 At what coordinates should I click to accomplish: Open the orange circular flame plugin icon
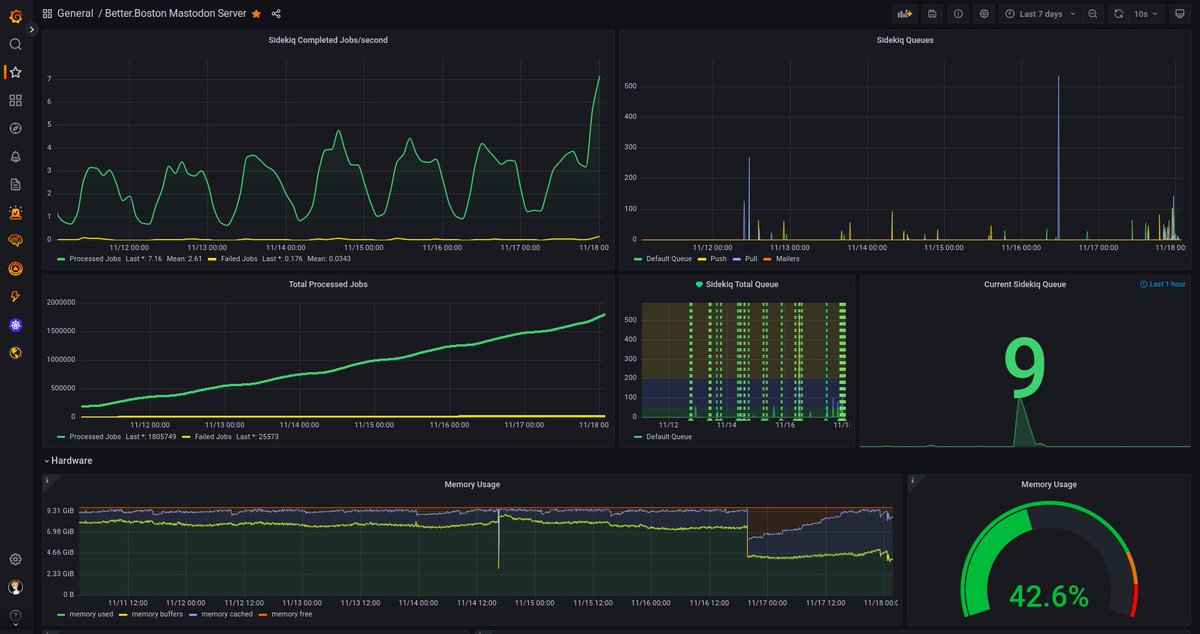click(15, 268)
